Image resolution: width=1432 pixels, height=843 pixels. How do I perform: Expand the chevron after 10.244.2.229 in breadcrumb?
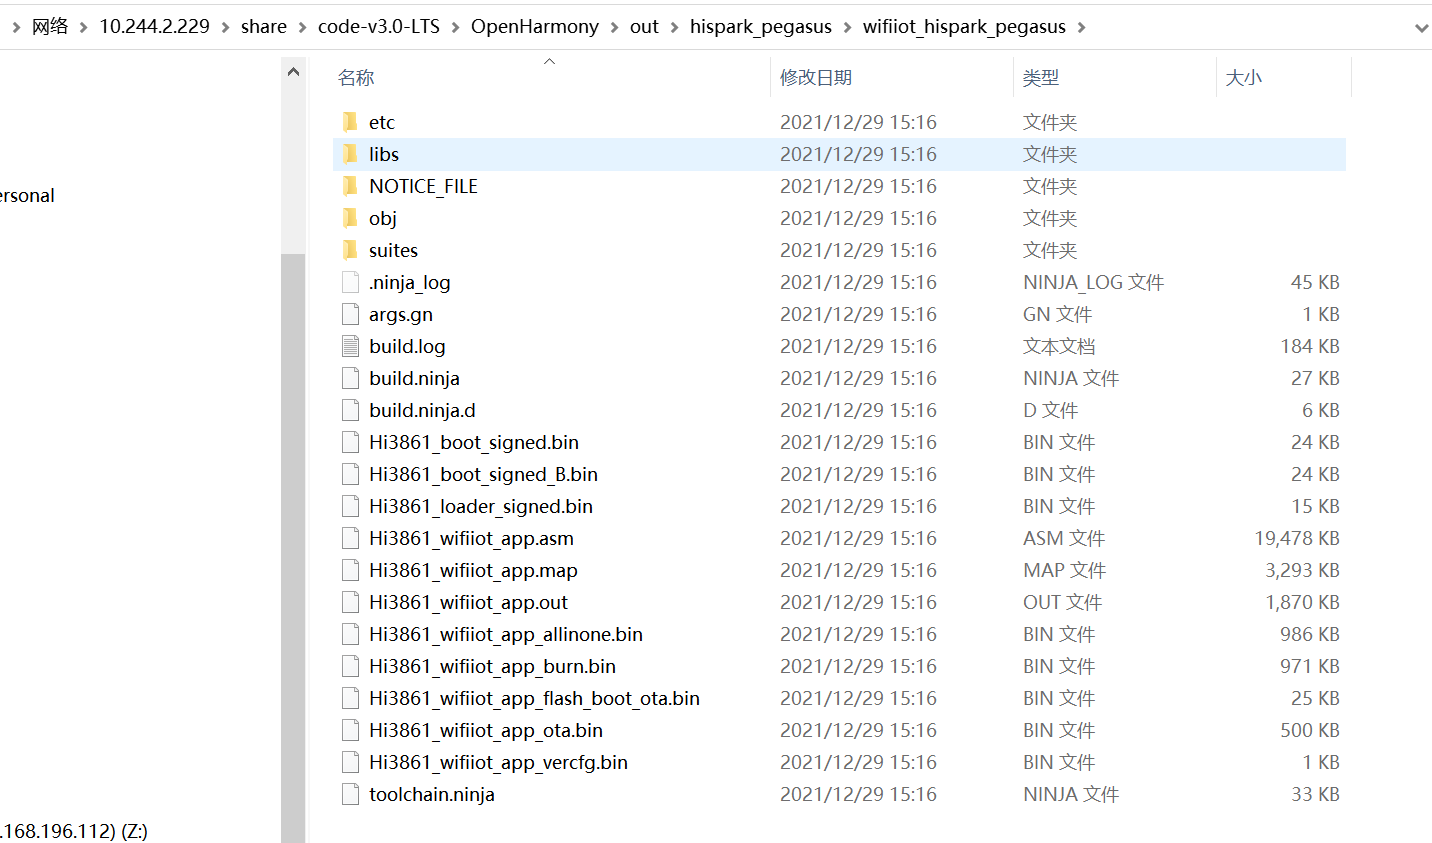(225, 27)
